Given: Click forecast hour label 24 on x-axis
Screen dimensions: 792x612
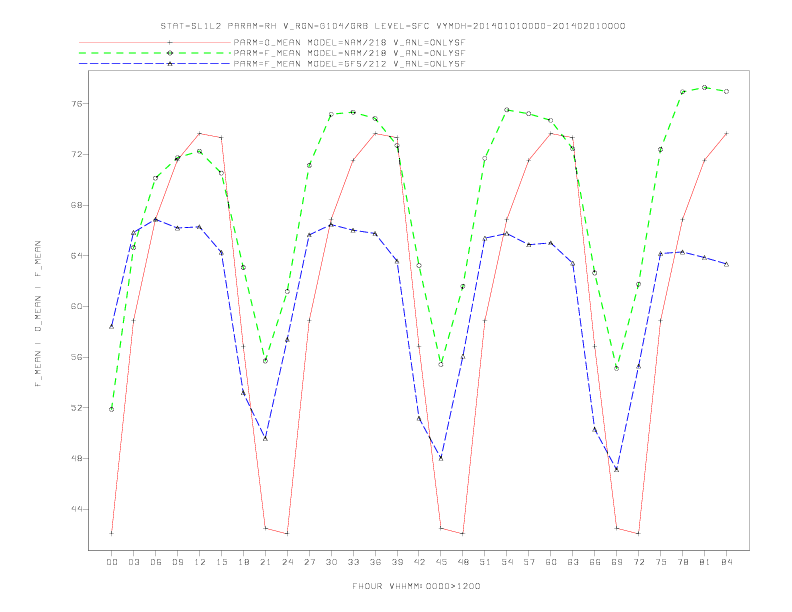Looking at the screenshot, I should [287, 562].
